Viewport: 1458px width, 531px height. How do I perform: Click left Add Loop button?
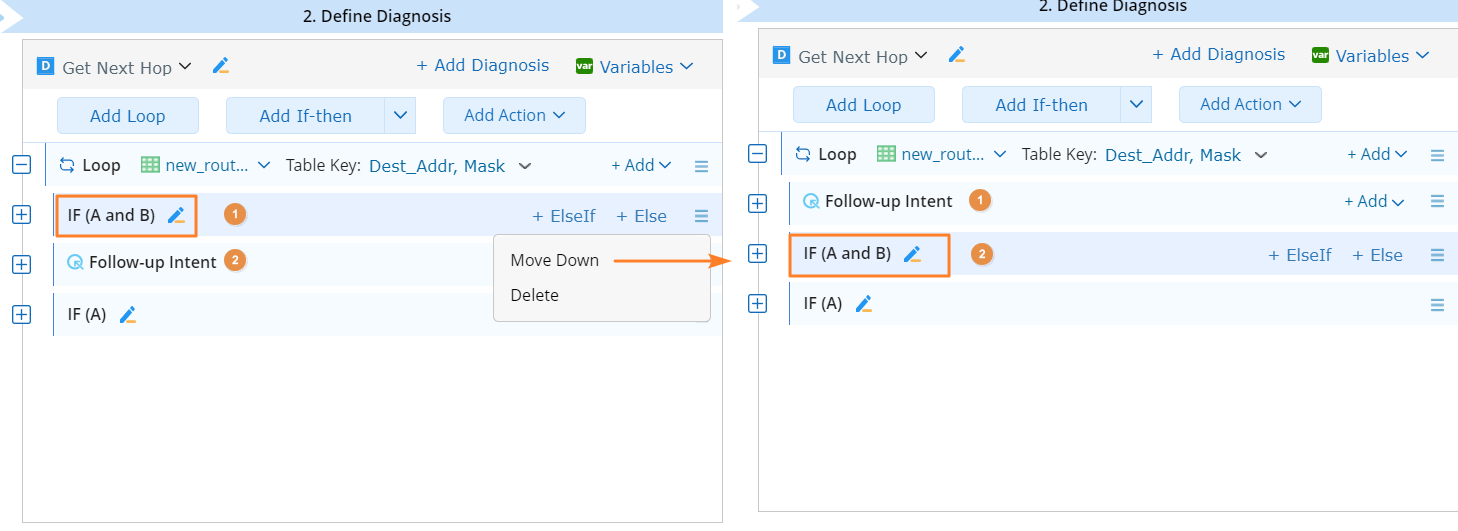click(x=127, y=115)
